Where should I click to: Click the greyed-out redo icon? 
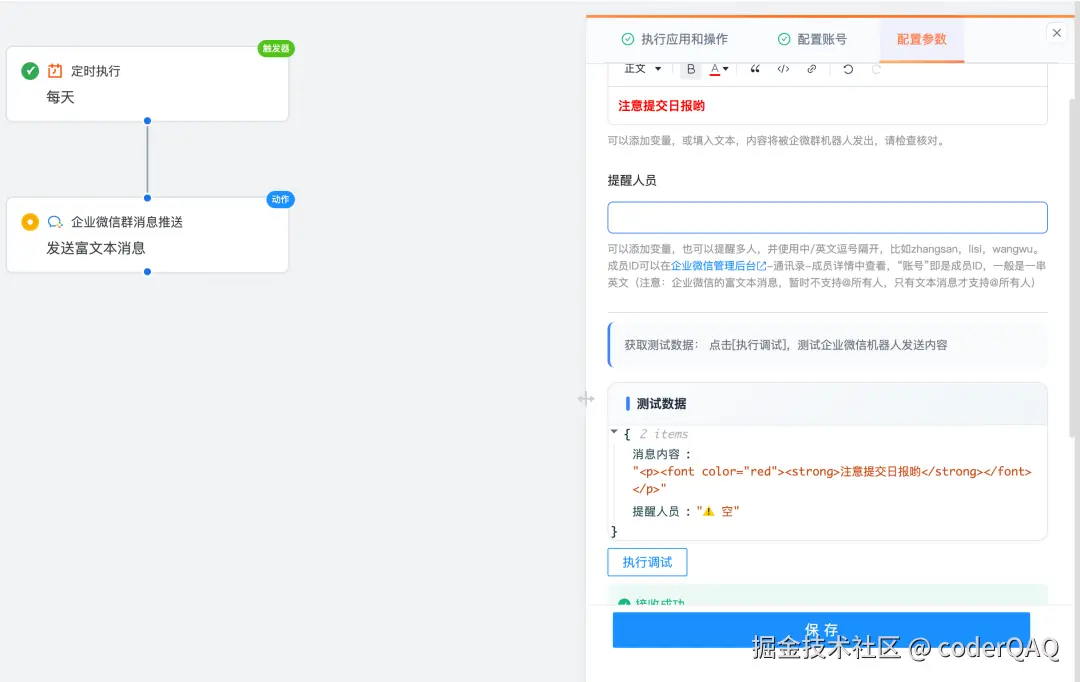[x=876, y=69]
